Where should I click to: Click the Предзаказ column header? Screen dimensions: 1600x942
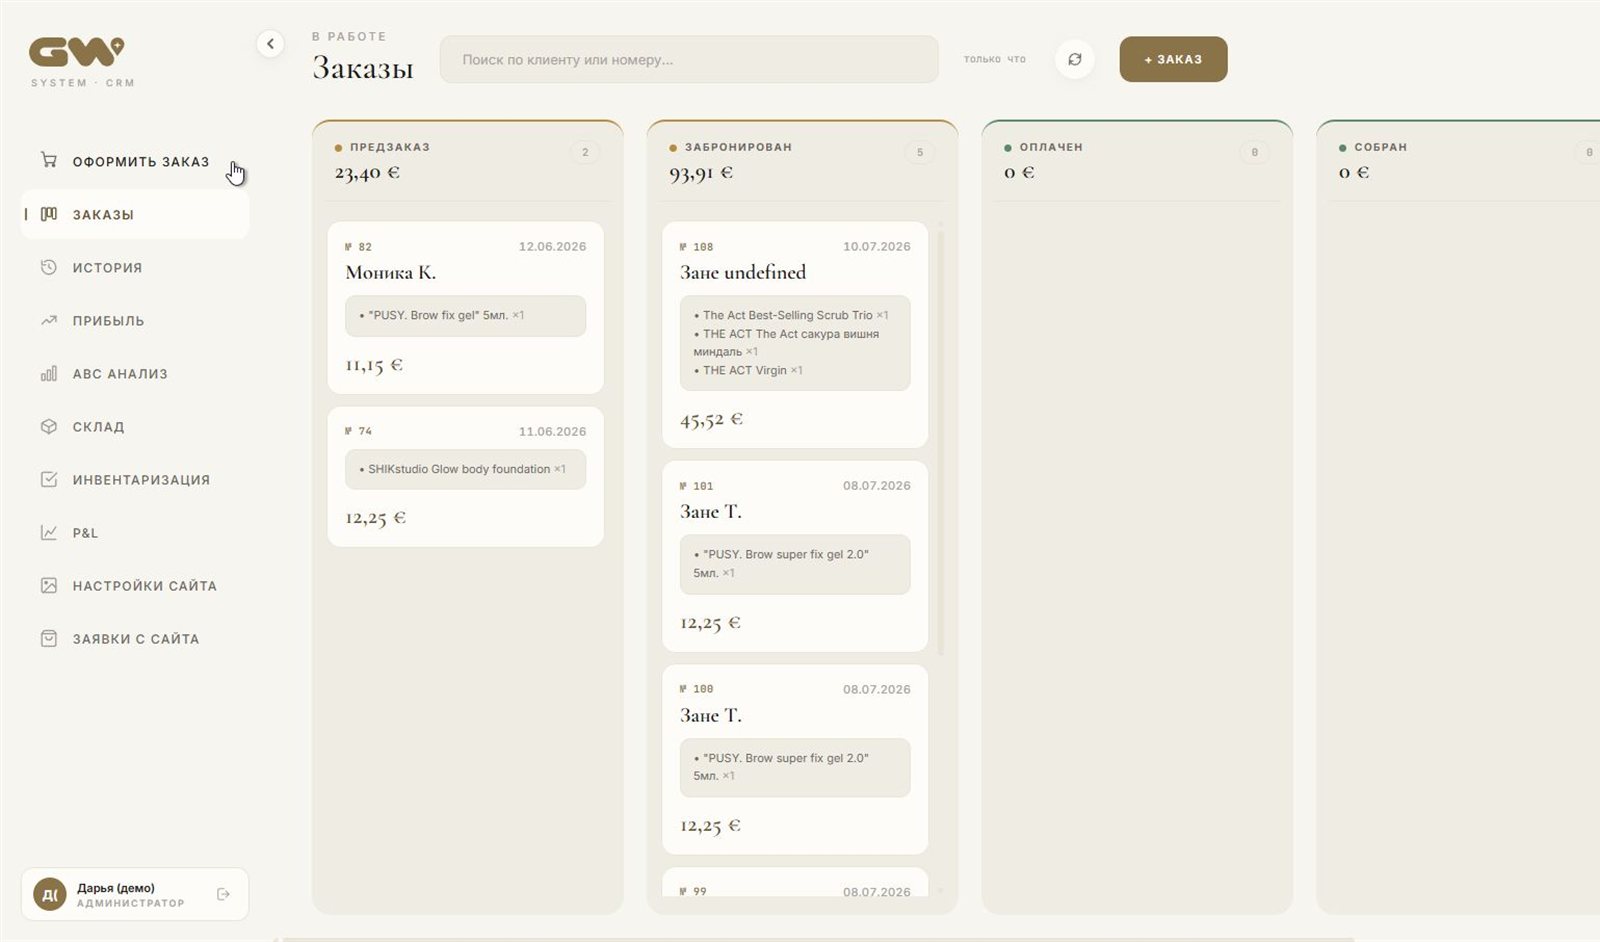coord(468,160)
